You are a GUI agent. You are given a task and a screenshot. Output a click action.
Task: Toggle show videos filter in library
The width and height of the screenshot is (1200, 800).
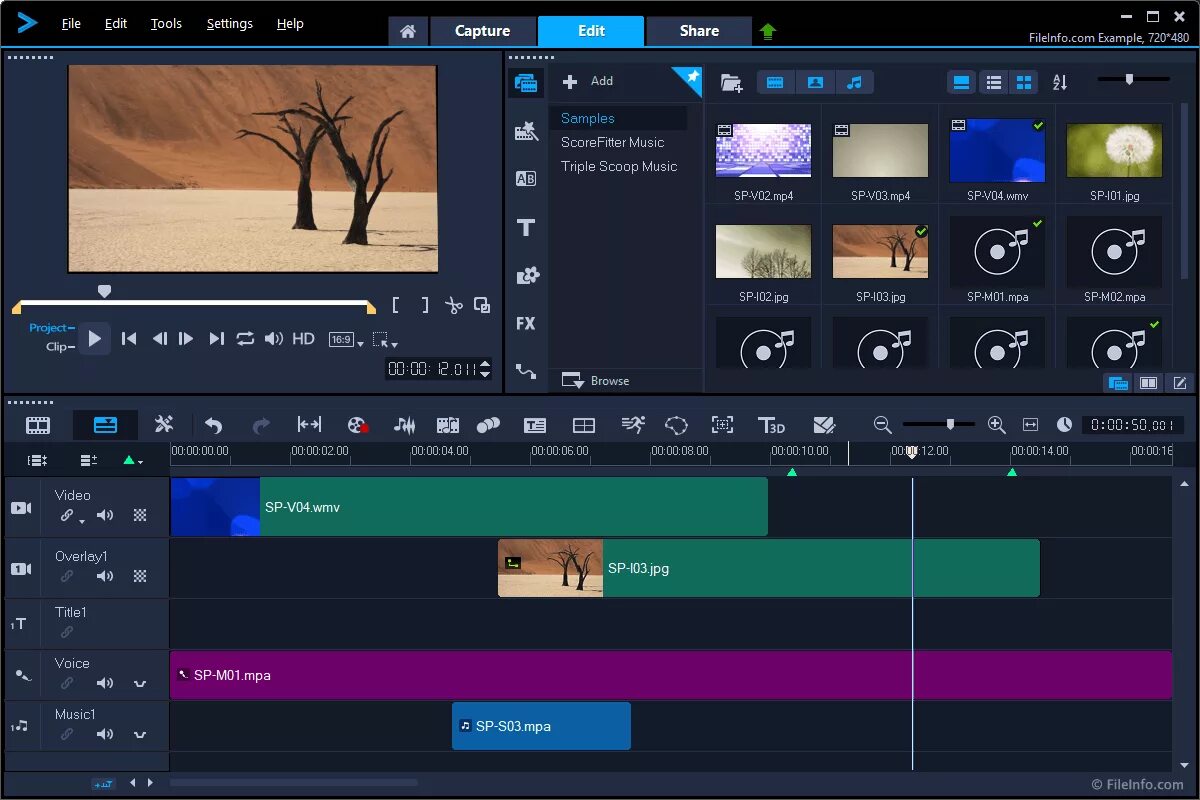(x=775, y=83)
